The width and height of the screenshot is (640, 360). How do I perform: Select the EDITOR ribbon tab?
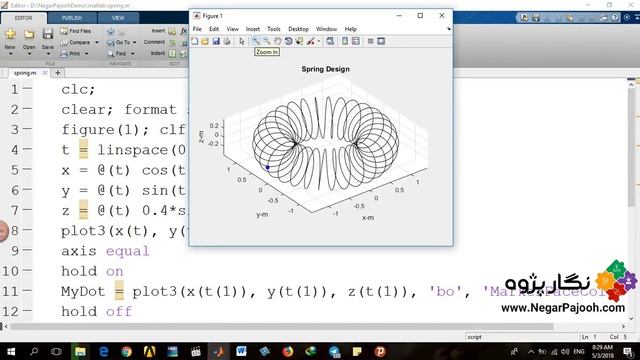click(23, 18)
